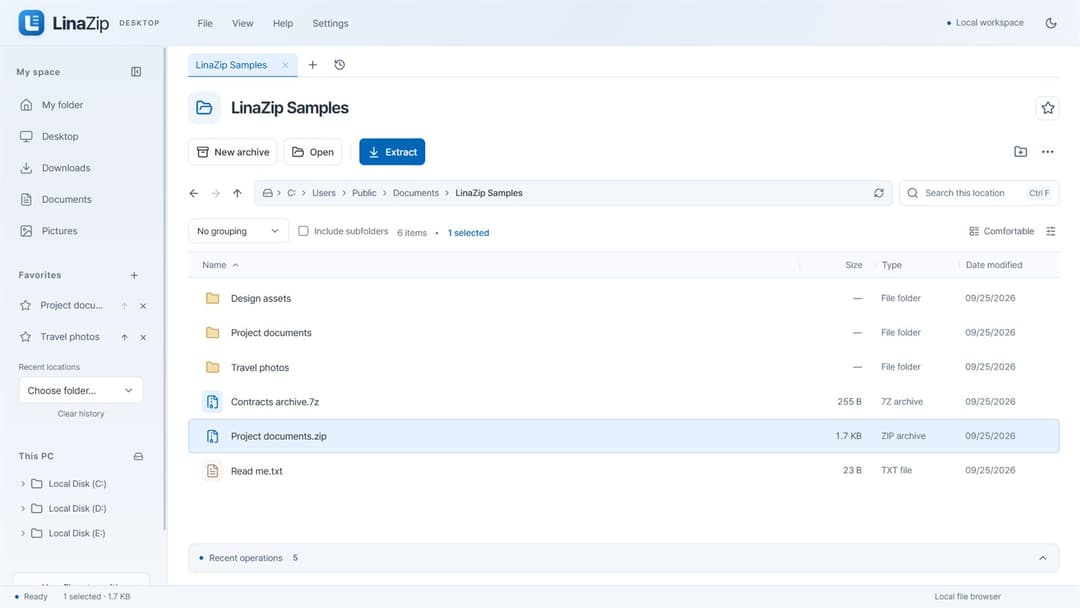Expand Local Disk (C:) tree node

[23, 484]
